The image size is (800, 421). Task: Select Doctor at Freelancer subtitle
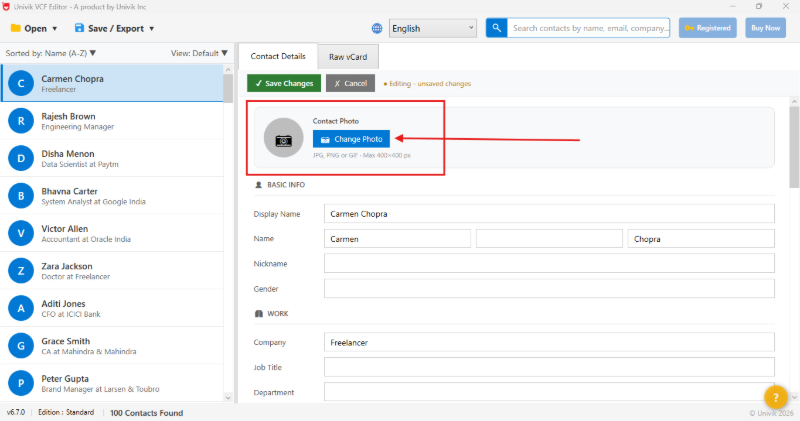coord(76,277)
